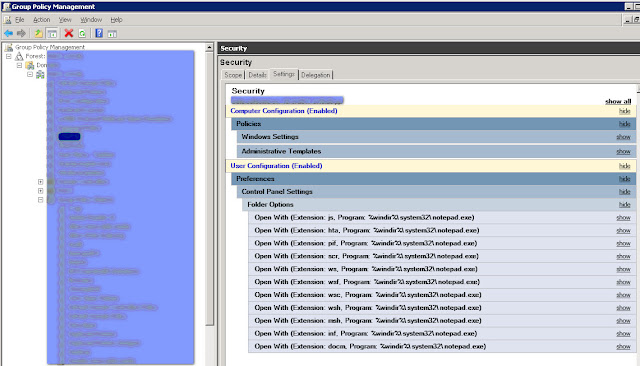Click the title bar Group Policy Management icon
The image size is (640, 366).
(6, 7)
